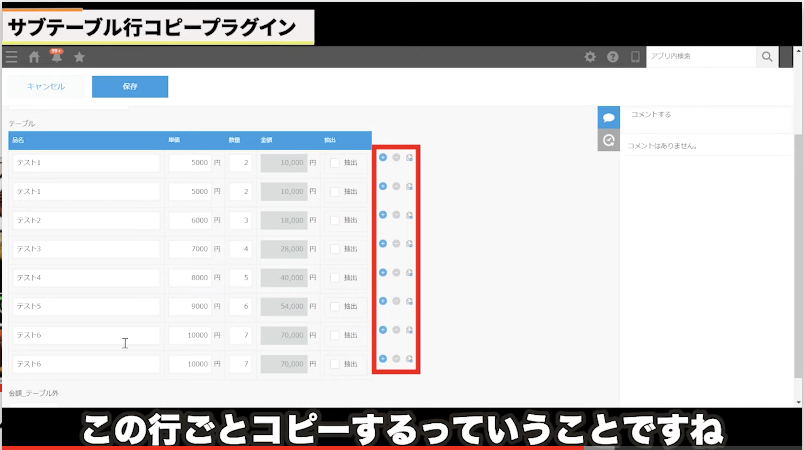804x450 pixels.
Task: Open the settings gear icon
Action: pyautogui.click(x=590, y=57)
